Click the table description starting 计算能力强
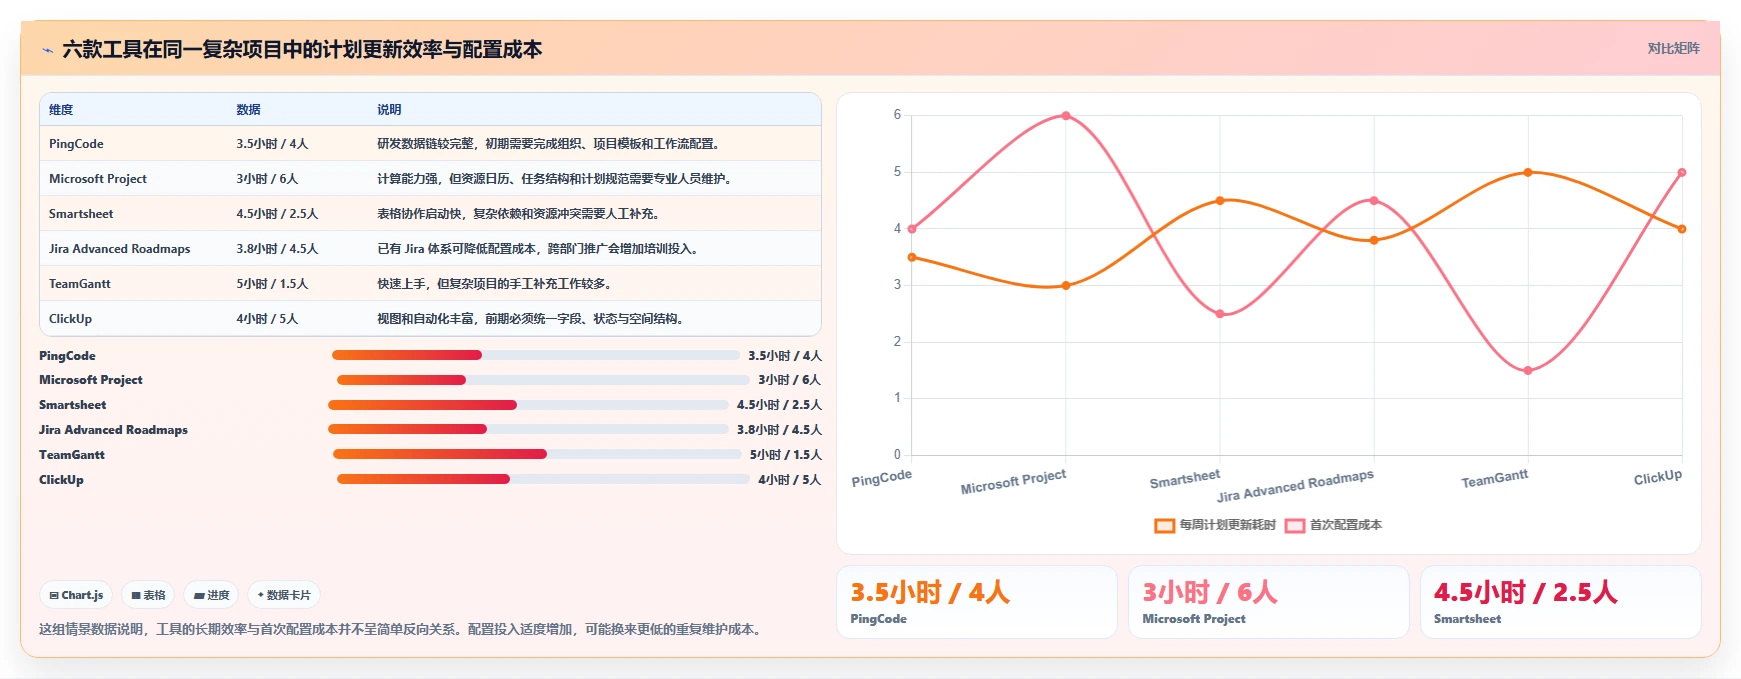The width and height of the screenshot is (1741, 679). pyautogui.click(x=556, y=179)
